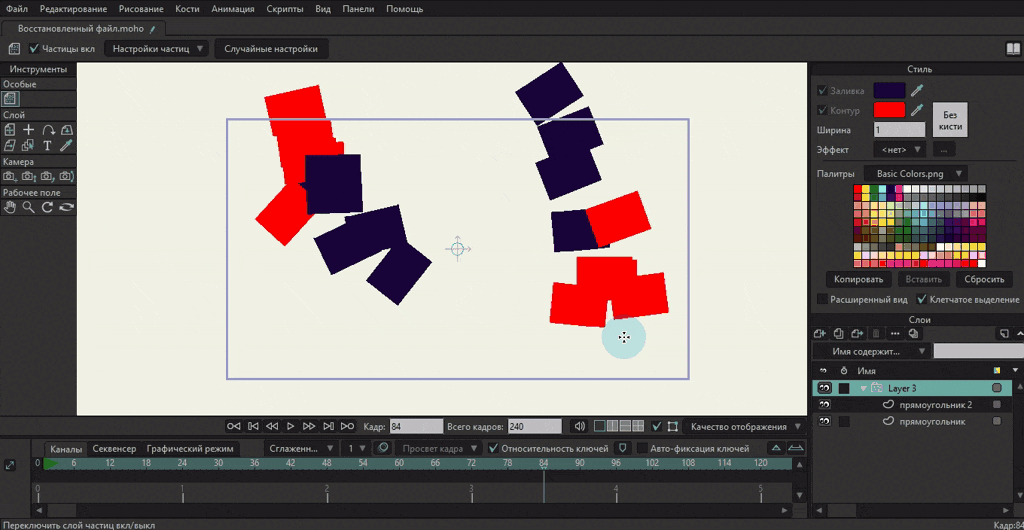Viewport: 1024px width, 530px height.
Task: Hide Layer 3 using its eye icon
Action: [x=824, y=388]
